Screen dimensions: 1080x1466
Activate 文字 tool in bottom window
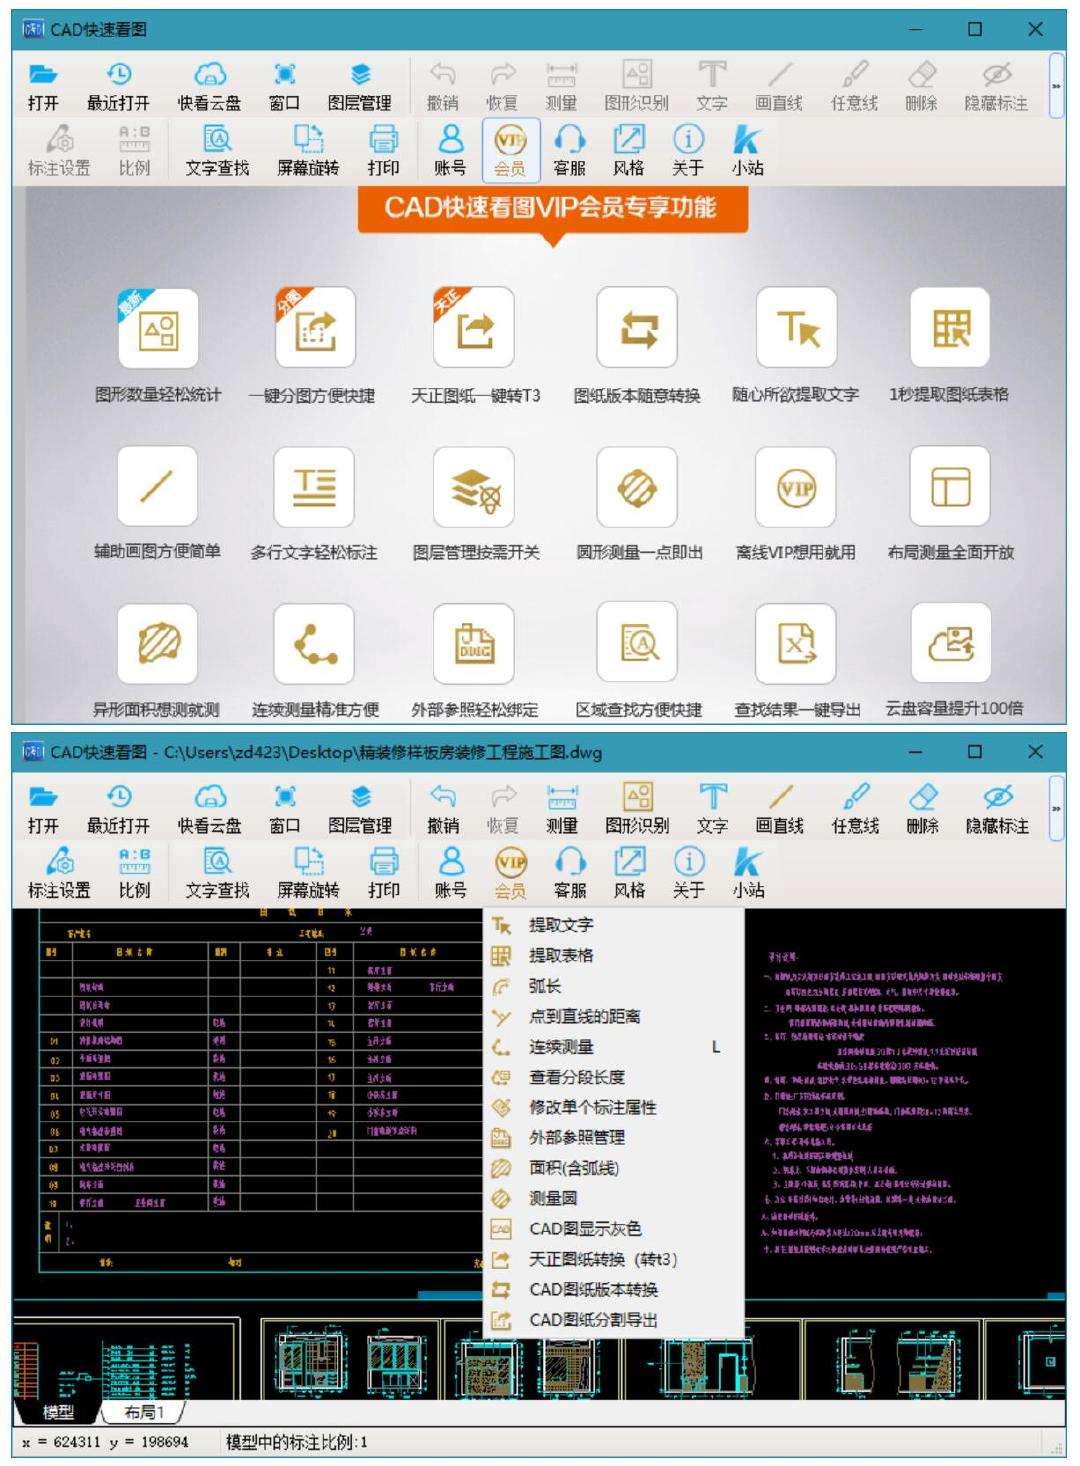point(712,809)
